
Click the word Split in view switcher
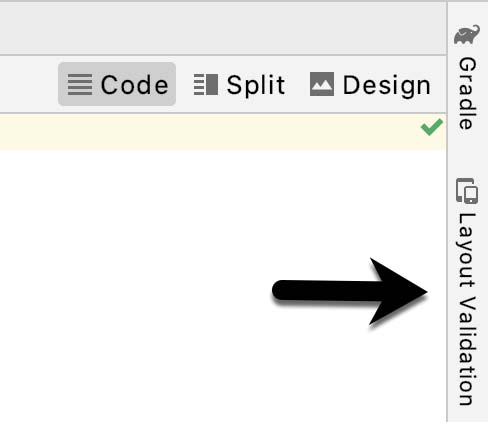pyautogui.click(x=256, y=85)
